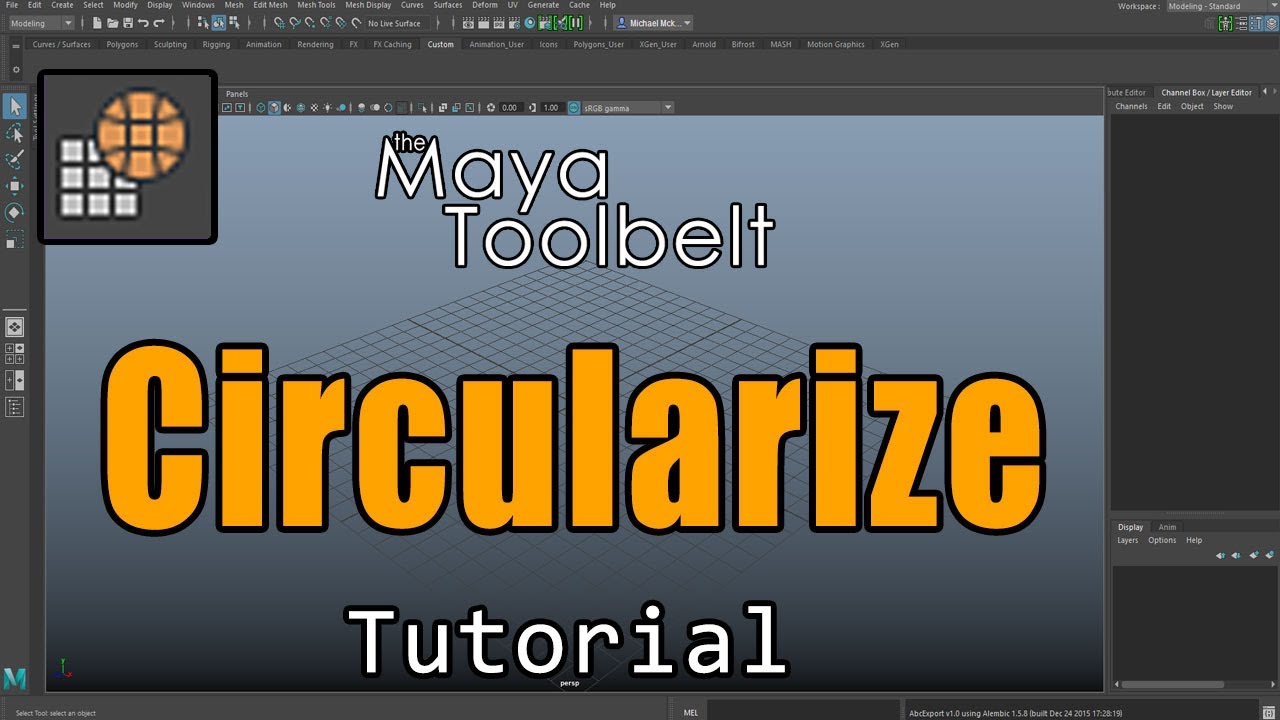1280x720 pixels.
Task: Open the Deform menu
Action: pos(485,5)
